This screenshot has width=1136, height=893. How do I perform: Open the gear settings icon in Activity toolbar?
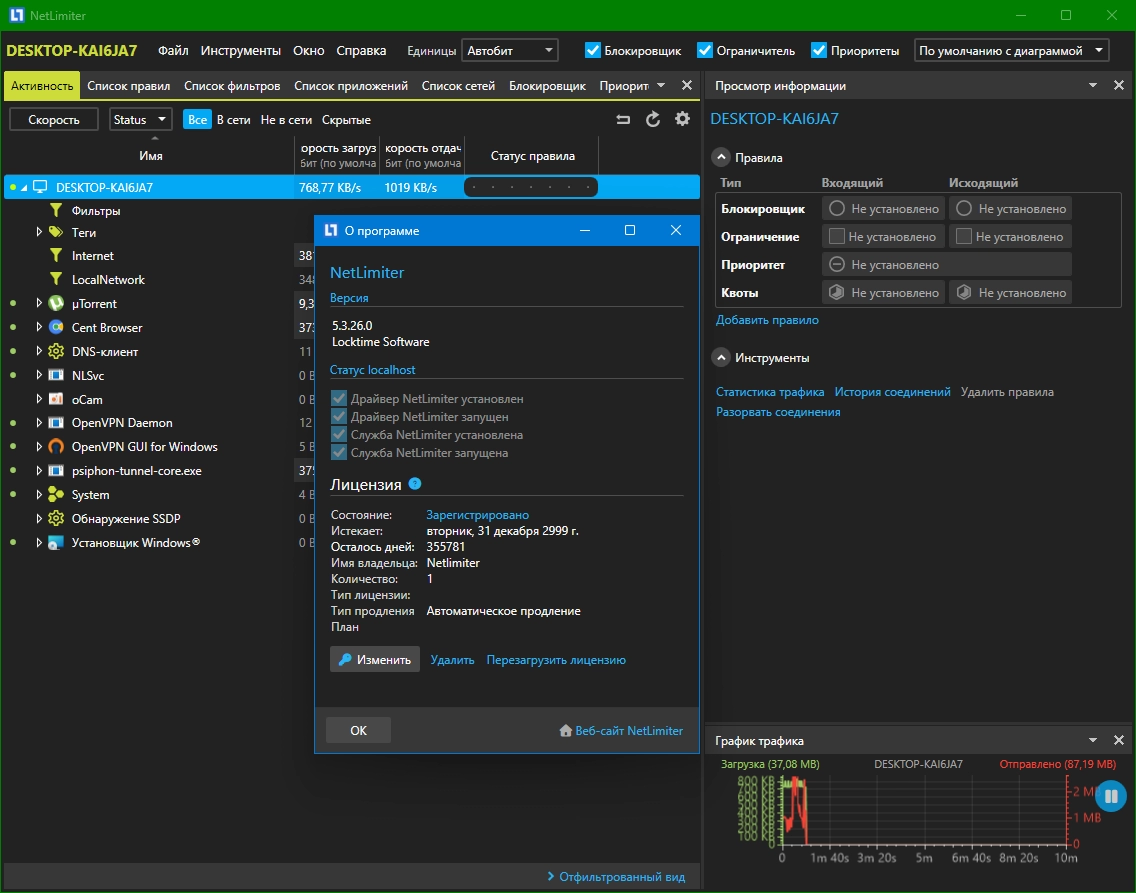pos(683,120)
